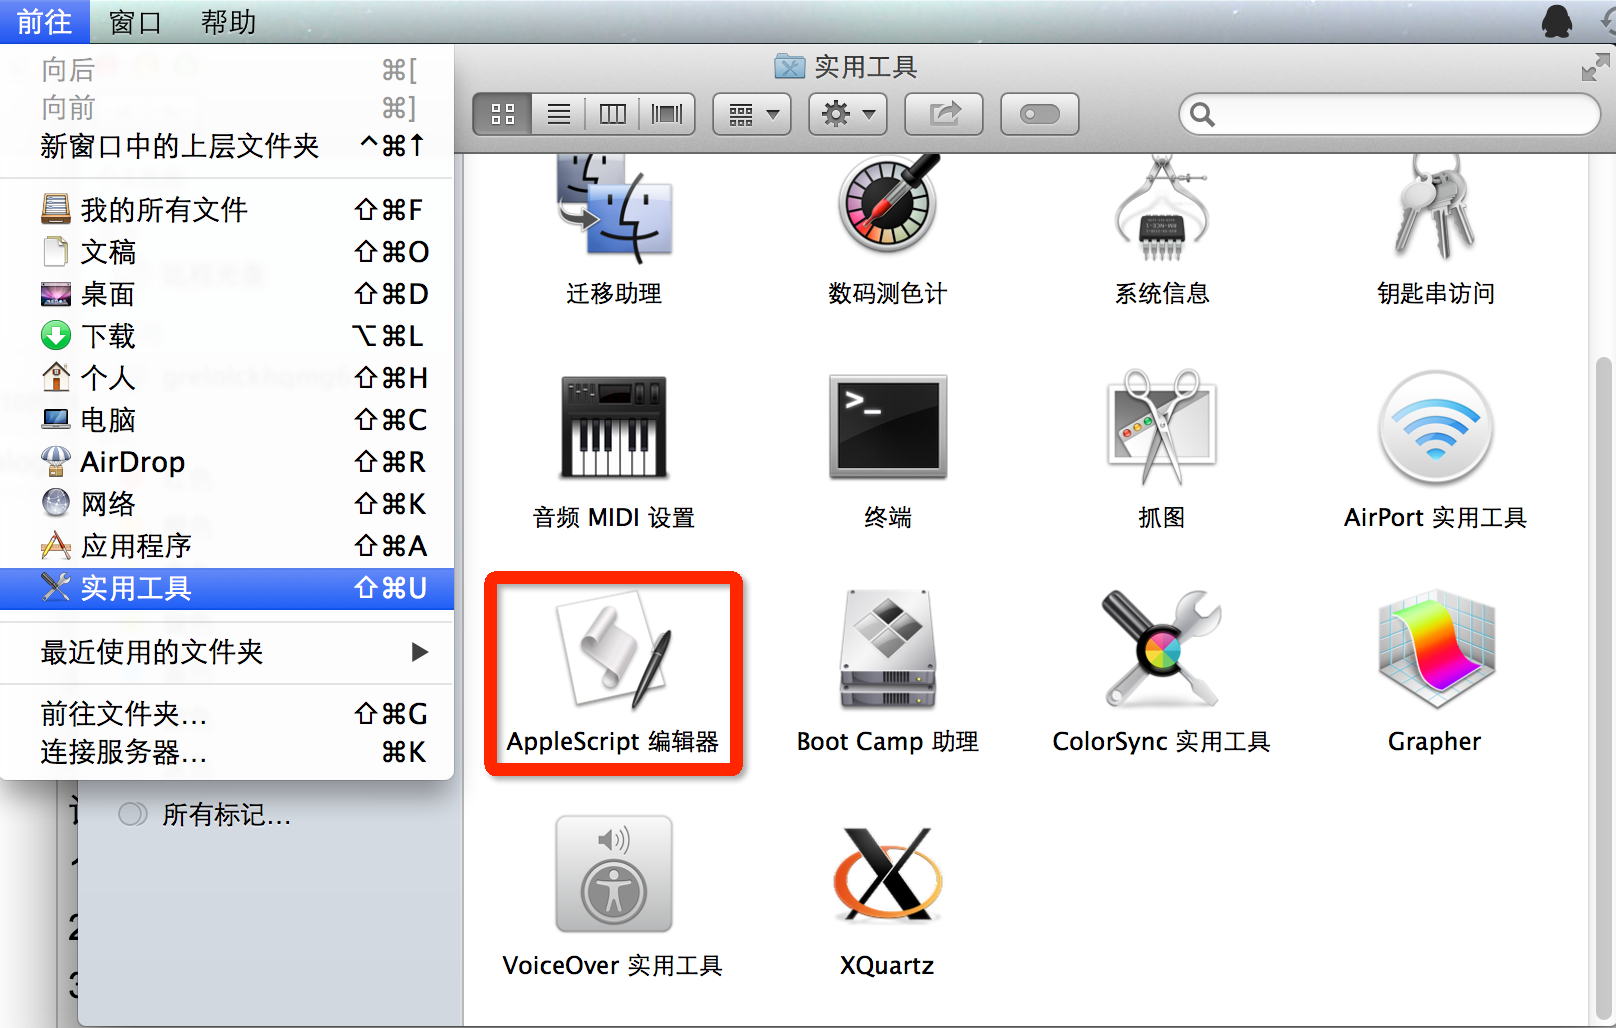
Task: Open the gear action menu dropdown
Action: tap(848, 114)
